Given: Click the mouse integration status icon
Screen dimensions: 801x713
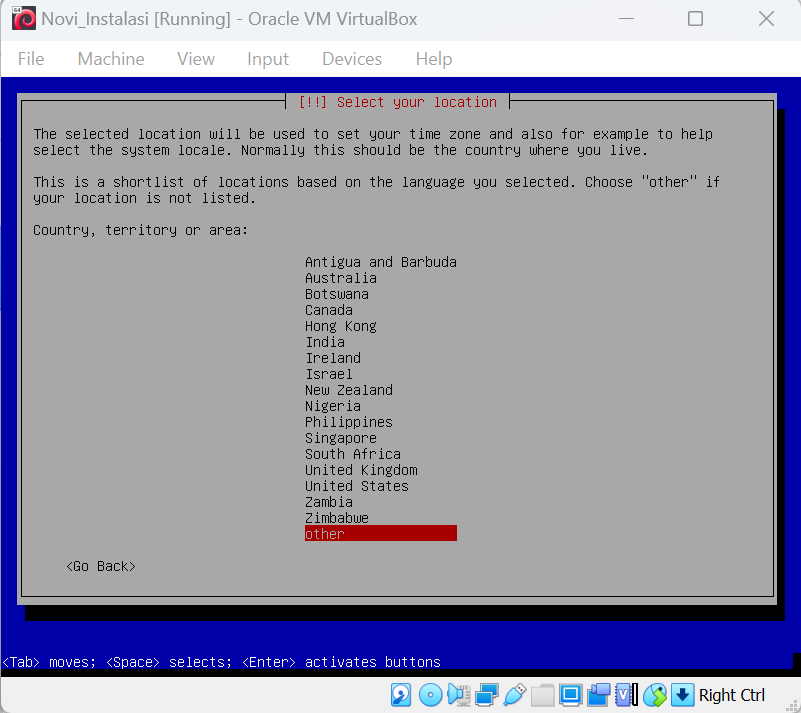Looking at the screenshot, I should pos(655,695).
